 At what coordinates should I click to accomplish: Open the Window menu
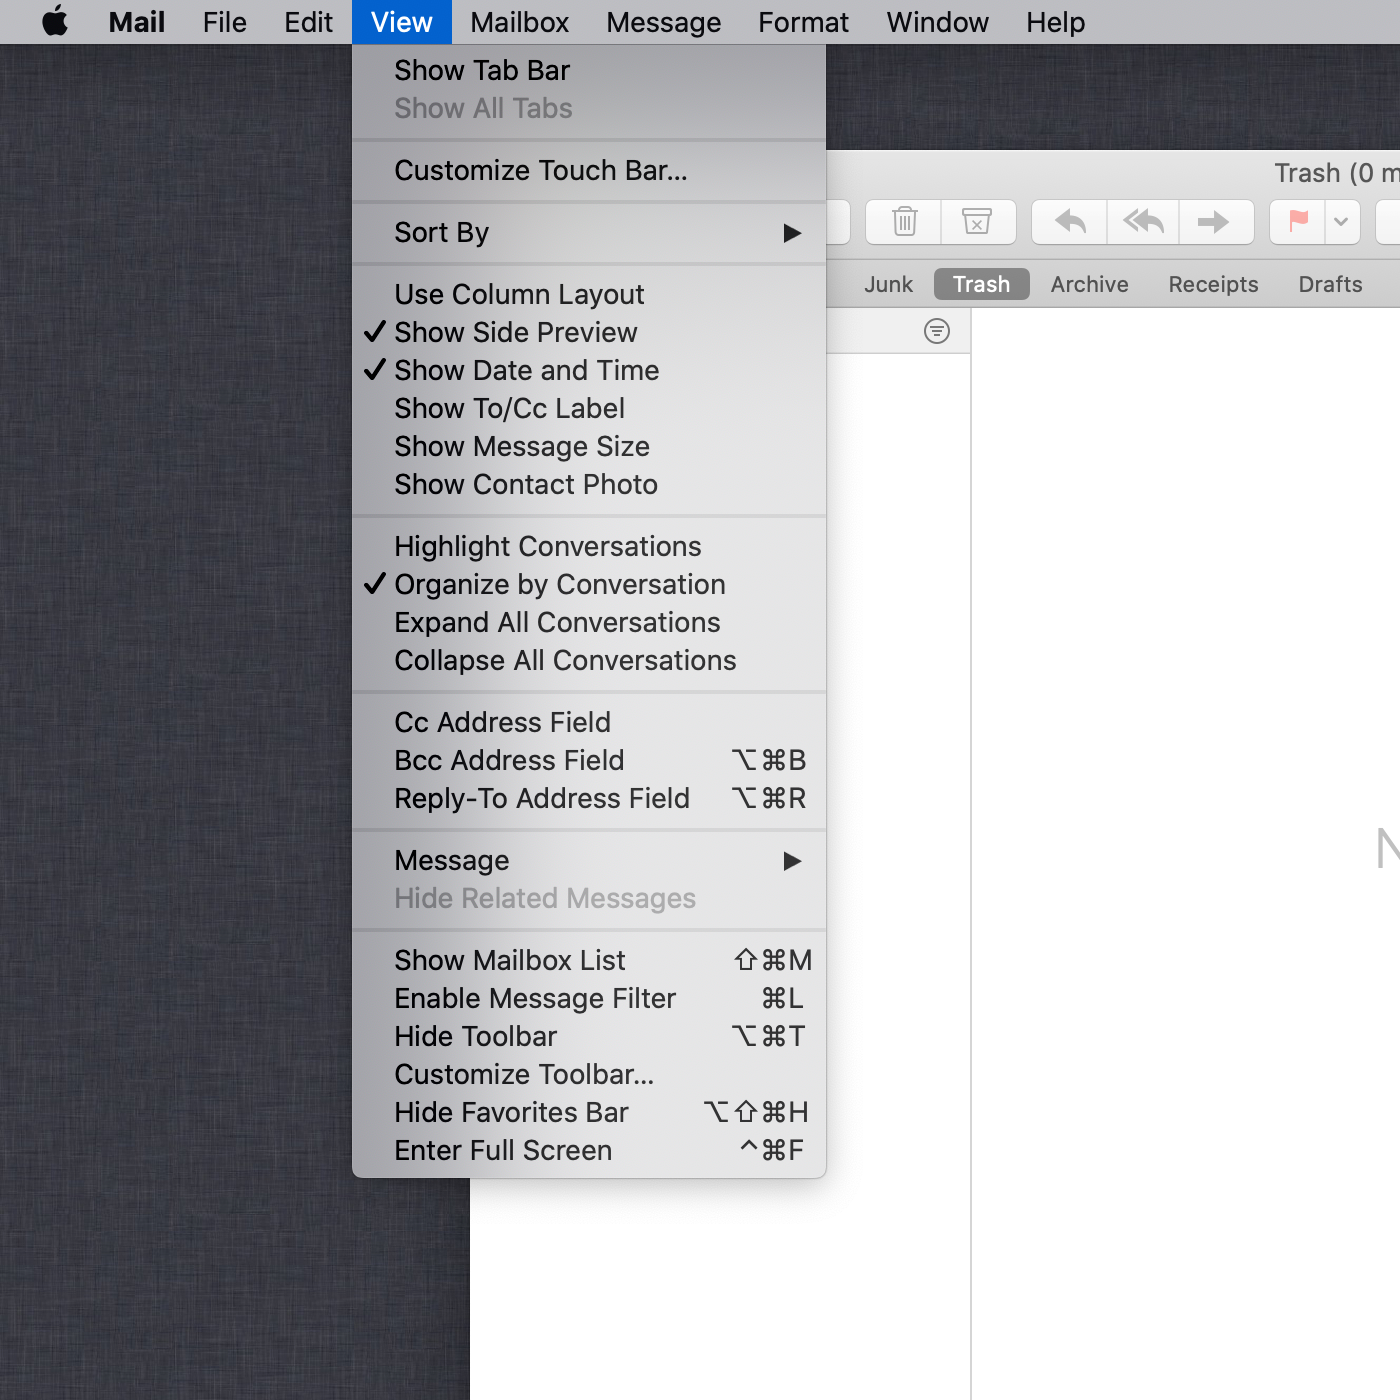point(937,22)
